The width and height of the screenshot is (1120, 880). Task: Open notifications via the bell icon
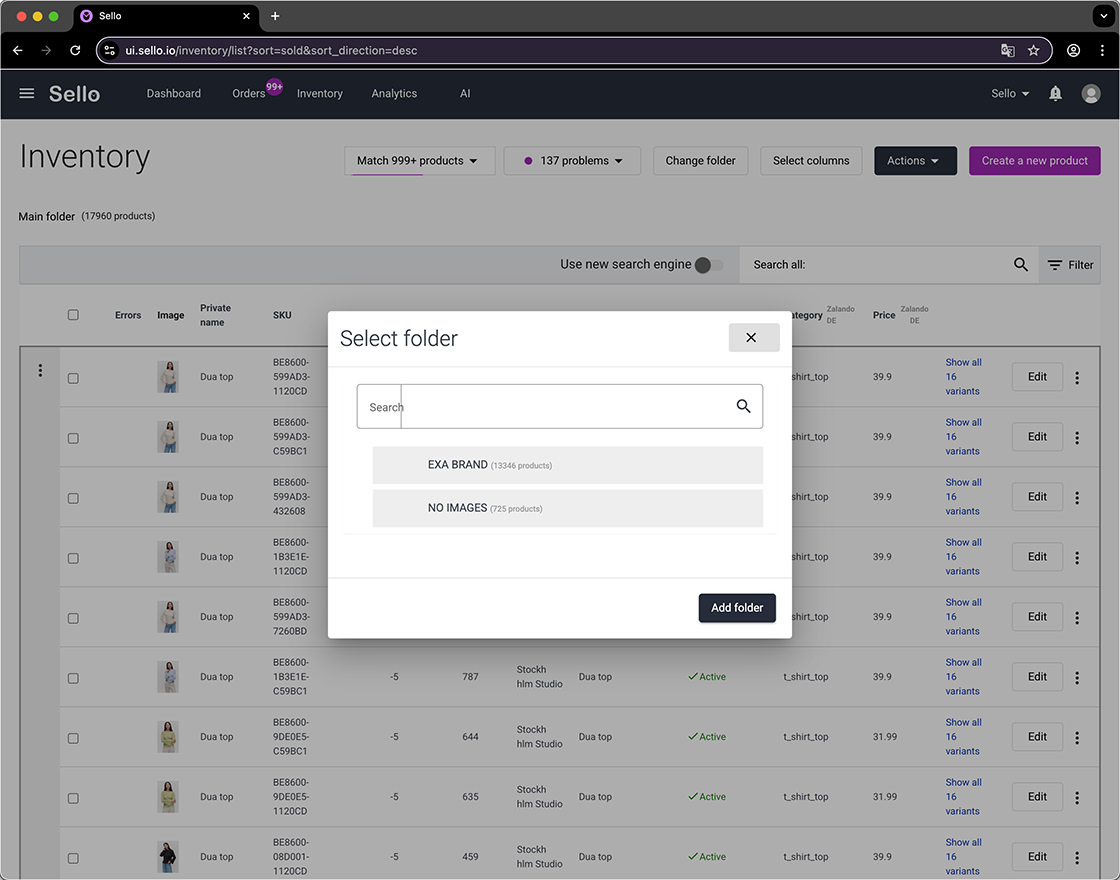coord(1055,93)
